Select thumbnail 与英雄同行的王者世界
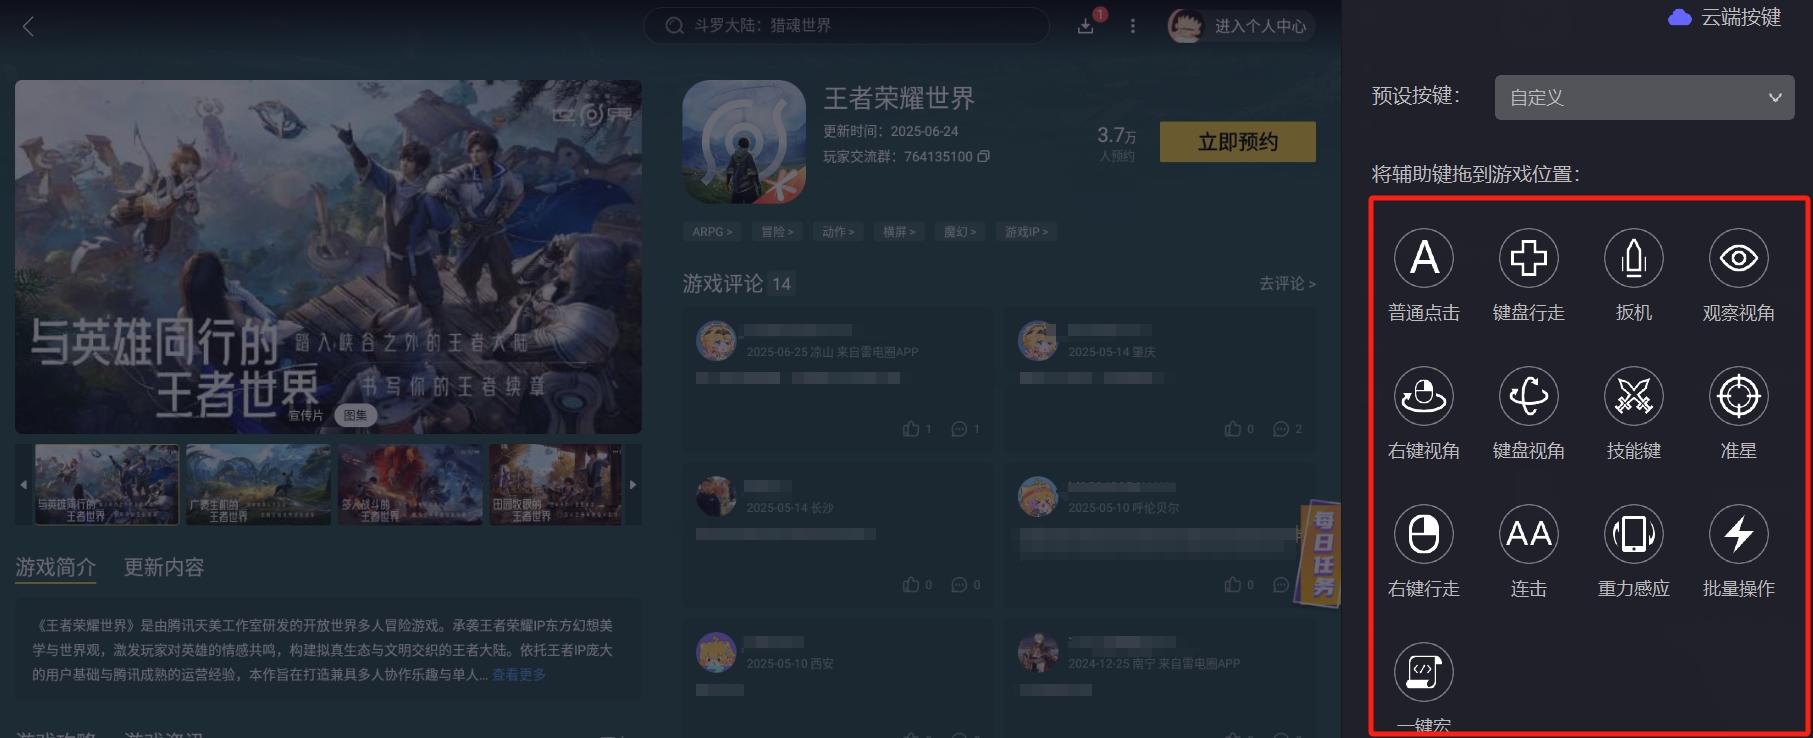1813x738 pixels. 107,485
